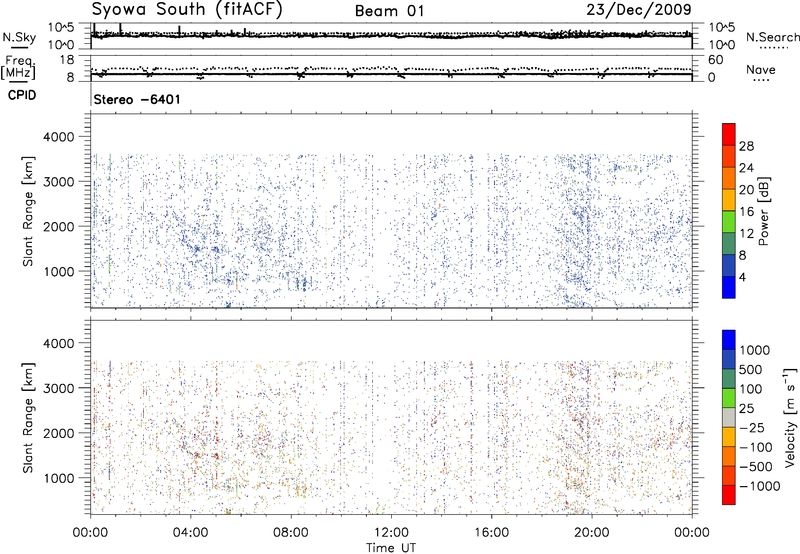Click the 'Beam 01' label

tap(390, 11)
